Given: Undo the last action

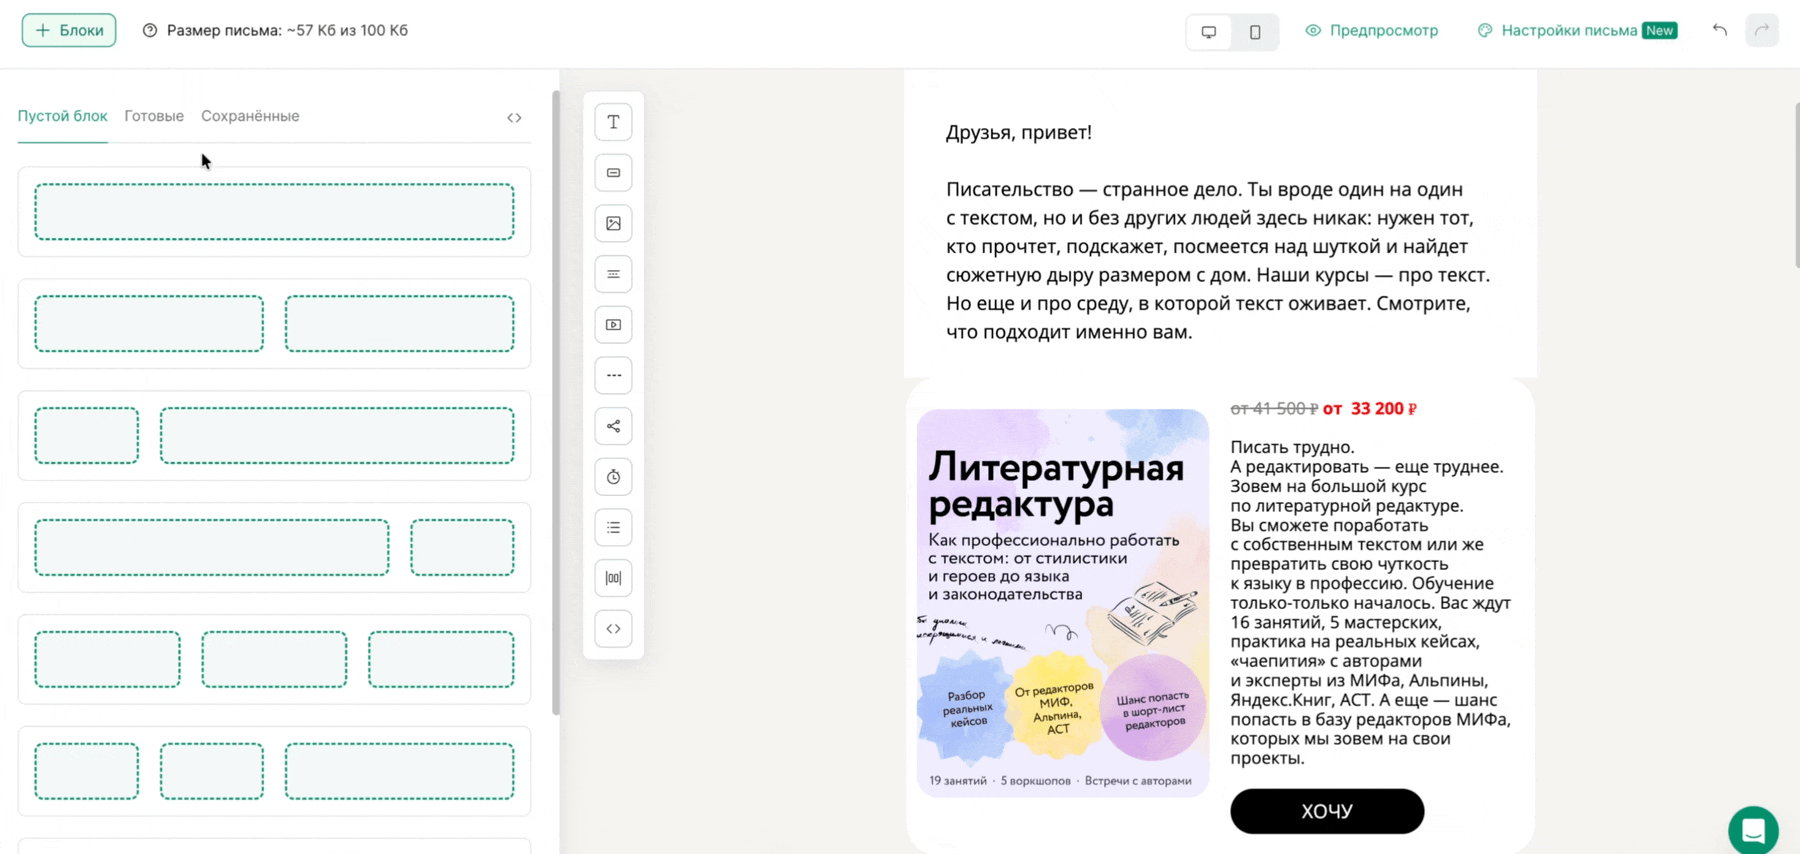Looking at the screenshot, I should pos(1720,30).
